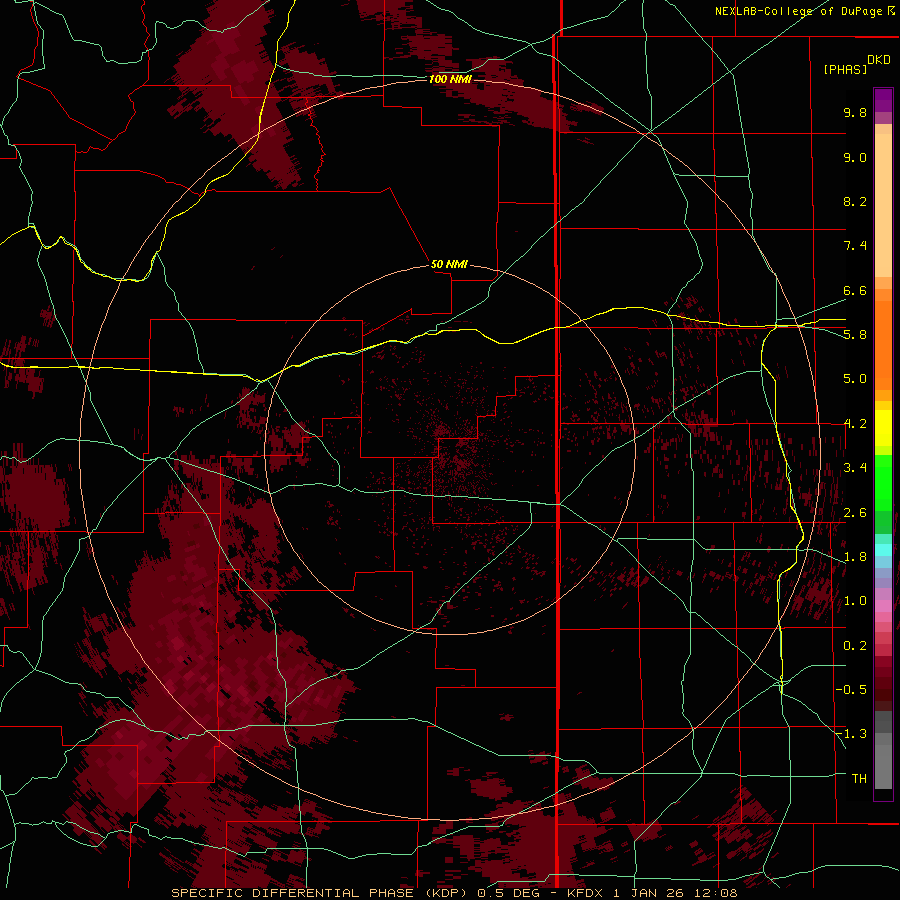Click the -0.5 scale label
The width and height of the screenshot is (900, 900).
click(851, 690)
